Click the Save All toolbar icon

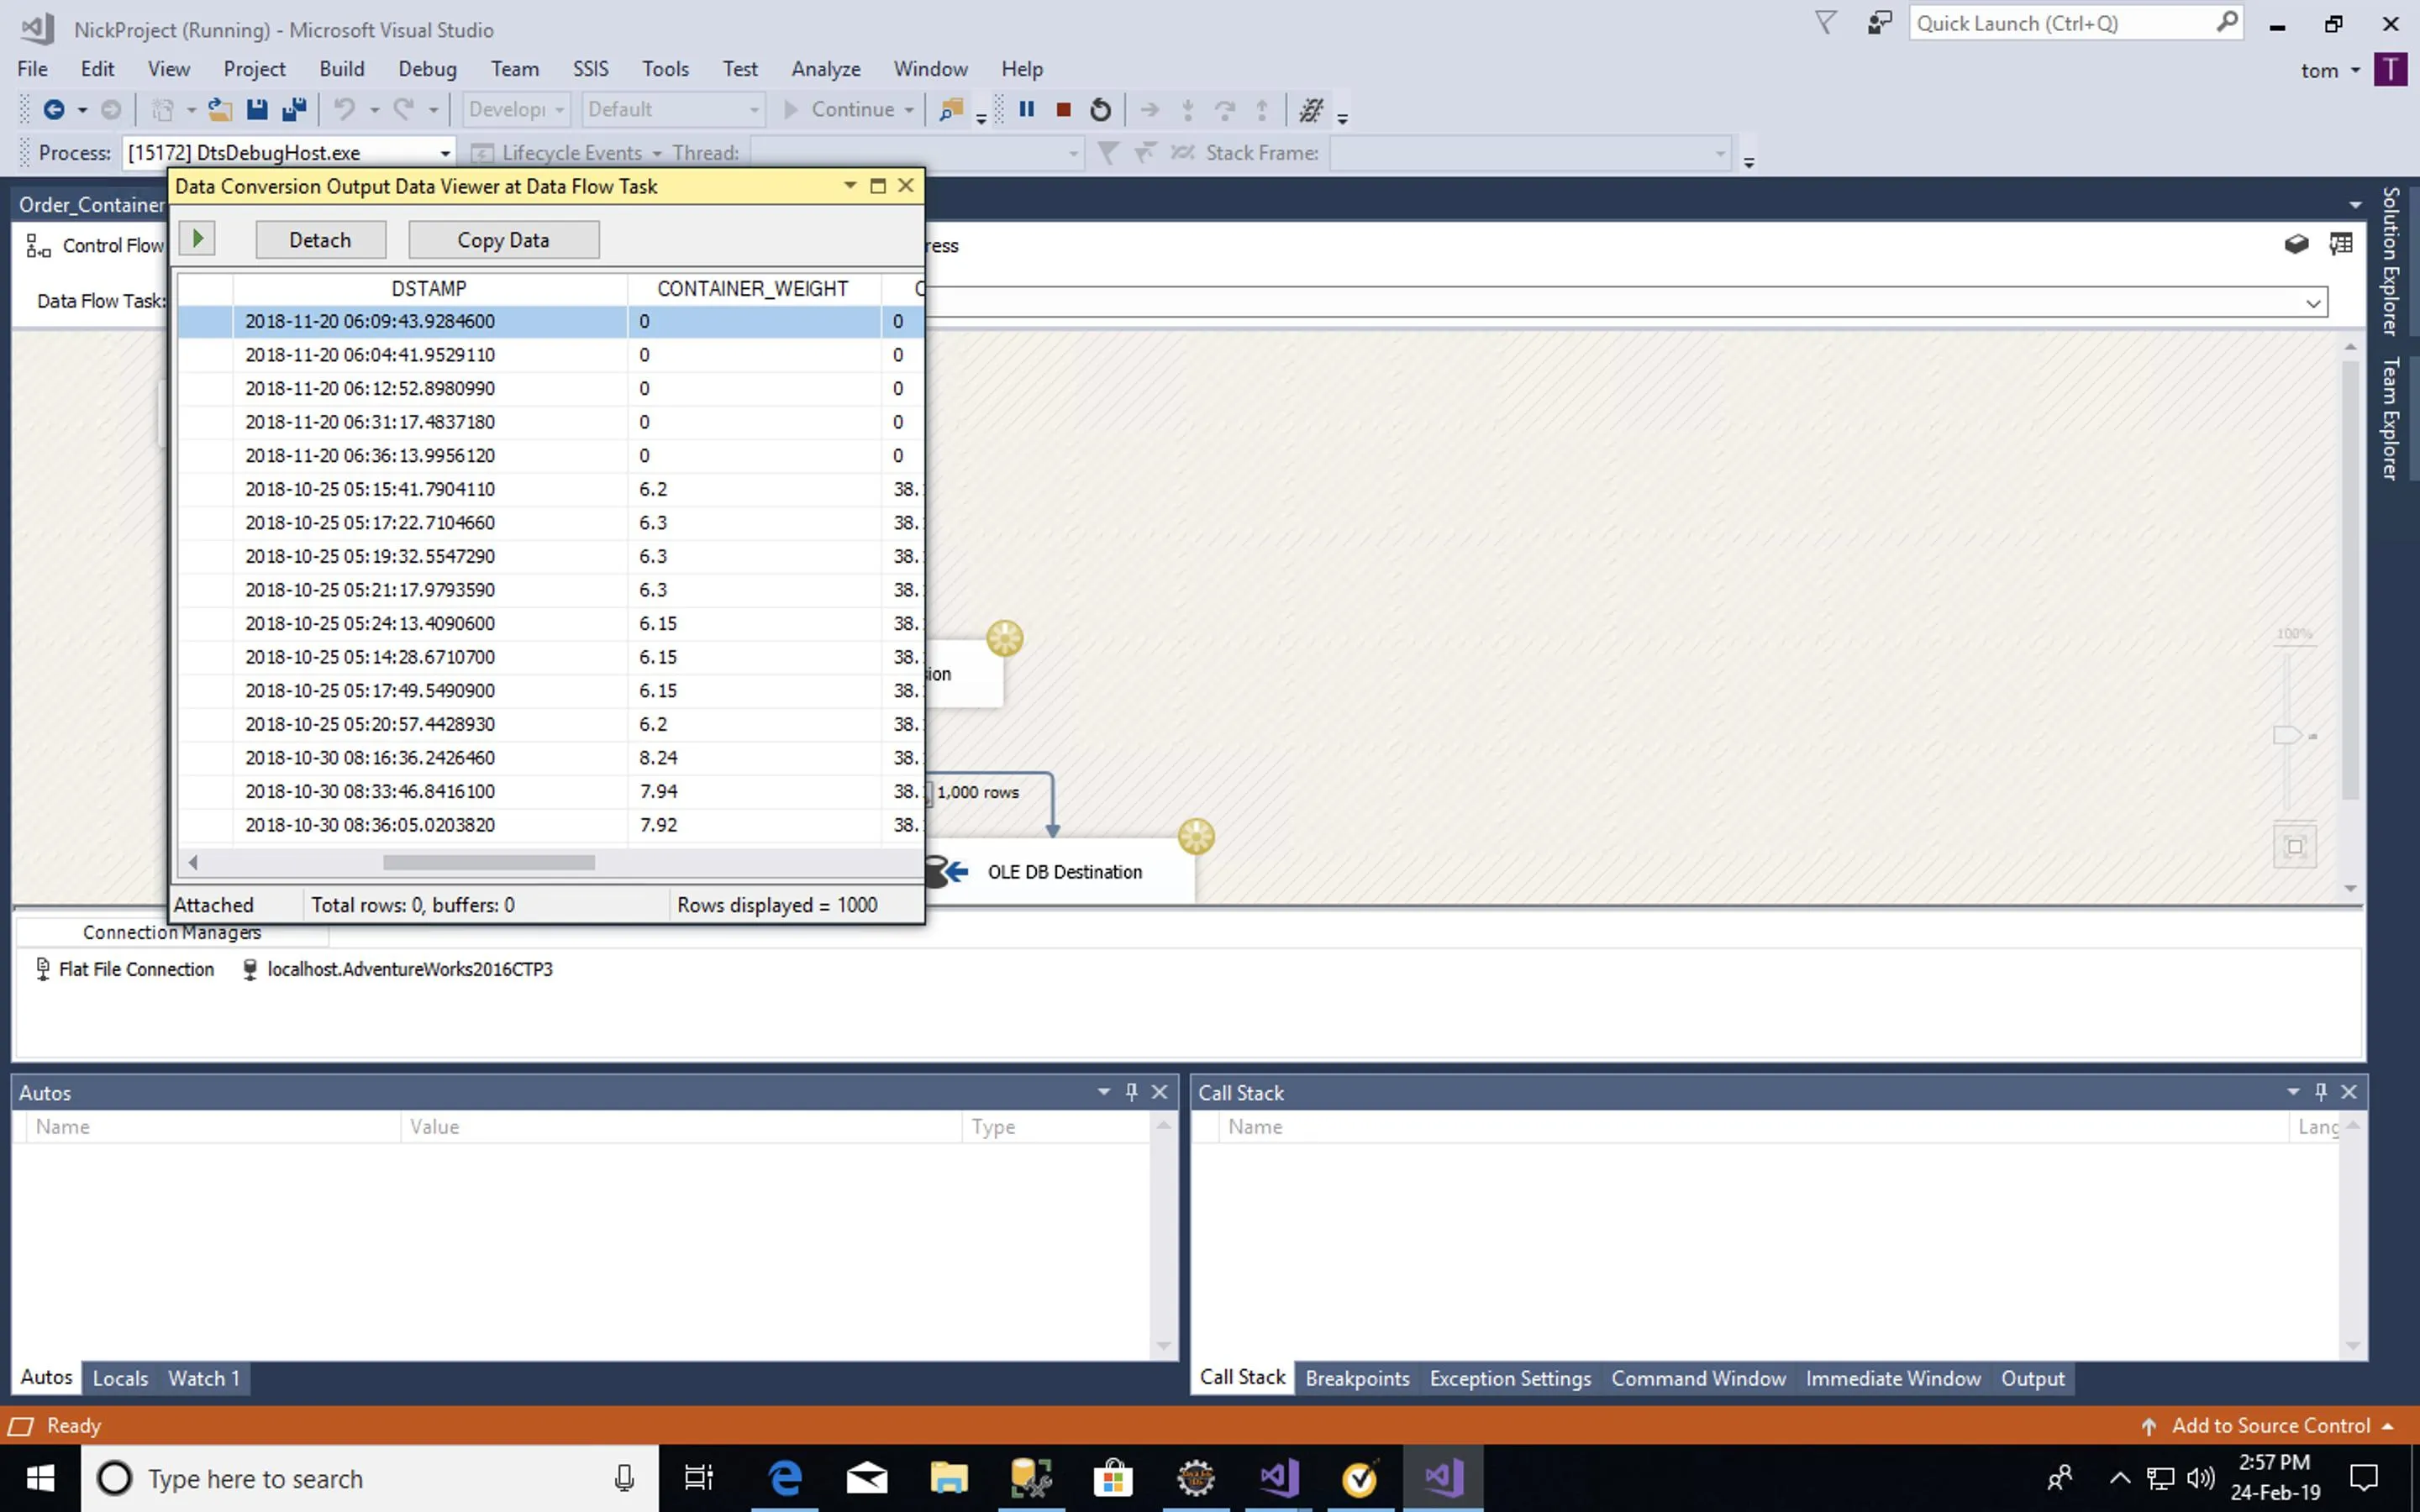coord(294,110)
